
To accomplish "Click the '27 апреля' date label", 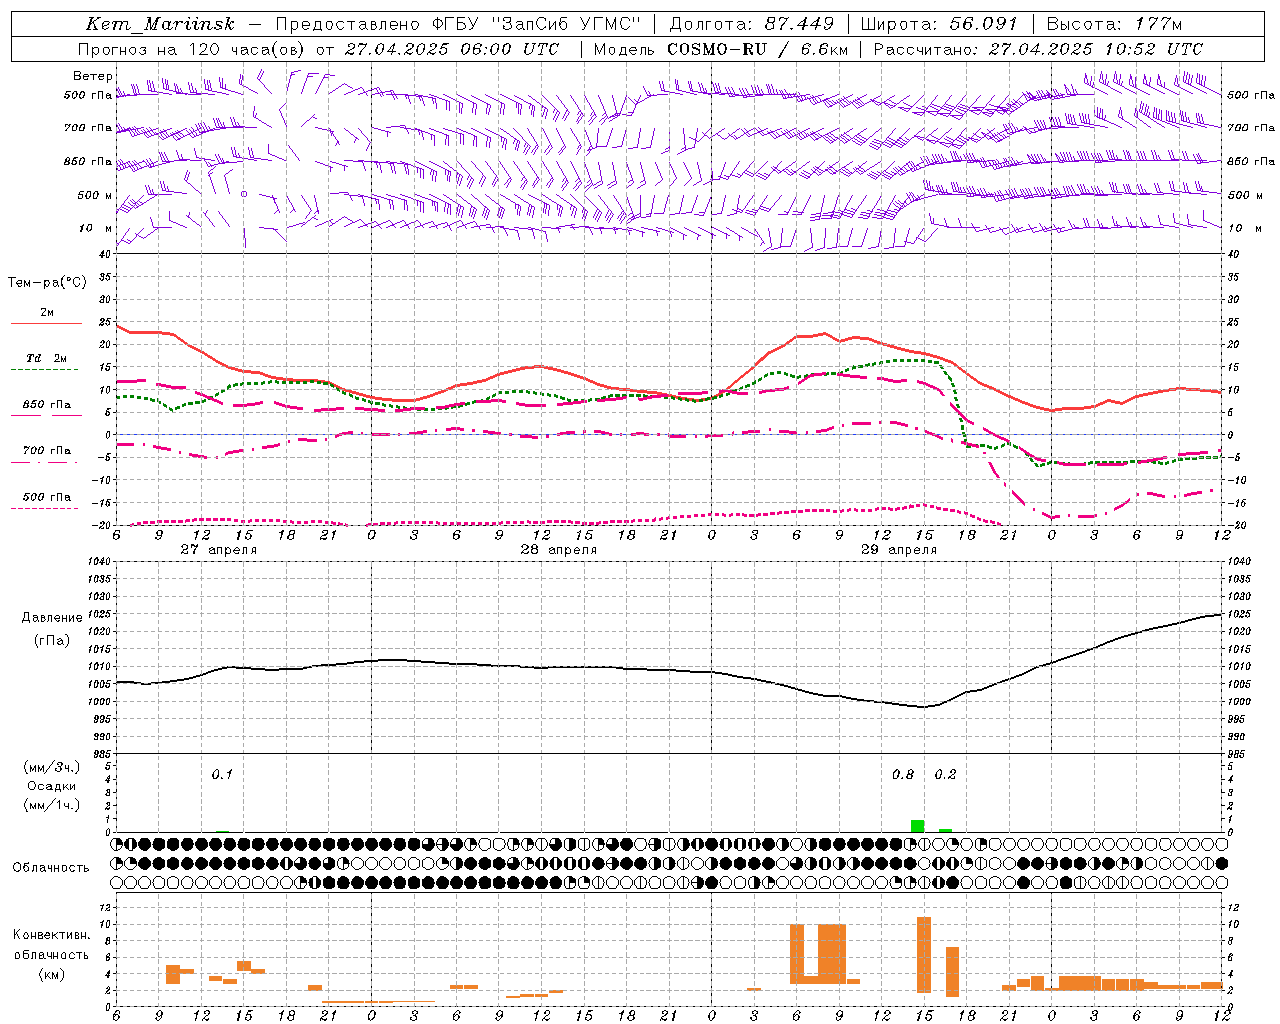I will pos(218,550).
